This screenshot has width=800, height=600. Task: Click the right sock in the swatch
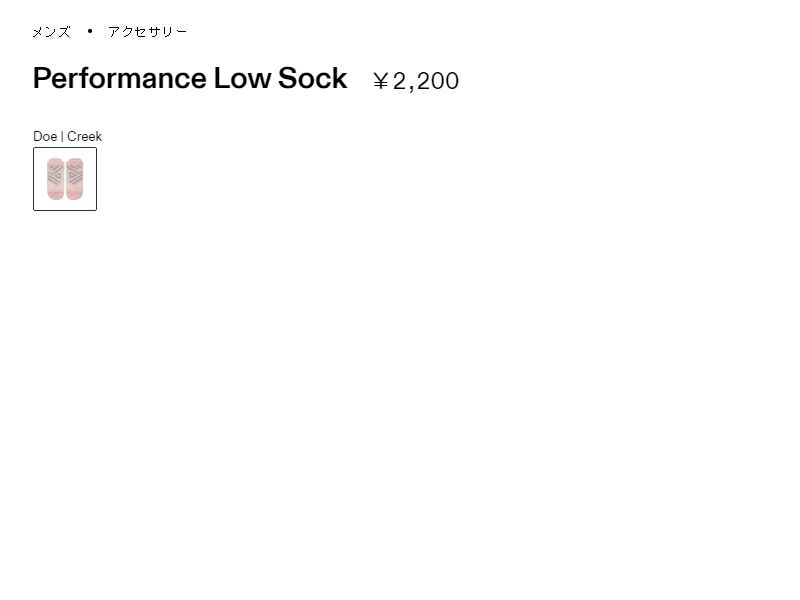[x=74, y=179]
